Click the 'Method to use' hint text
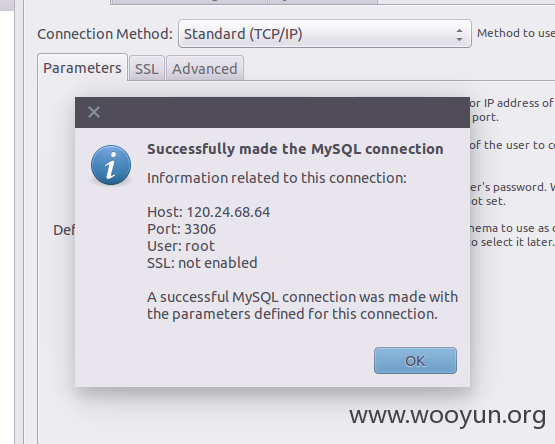 (516, 33)
